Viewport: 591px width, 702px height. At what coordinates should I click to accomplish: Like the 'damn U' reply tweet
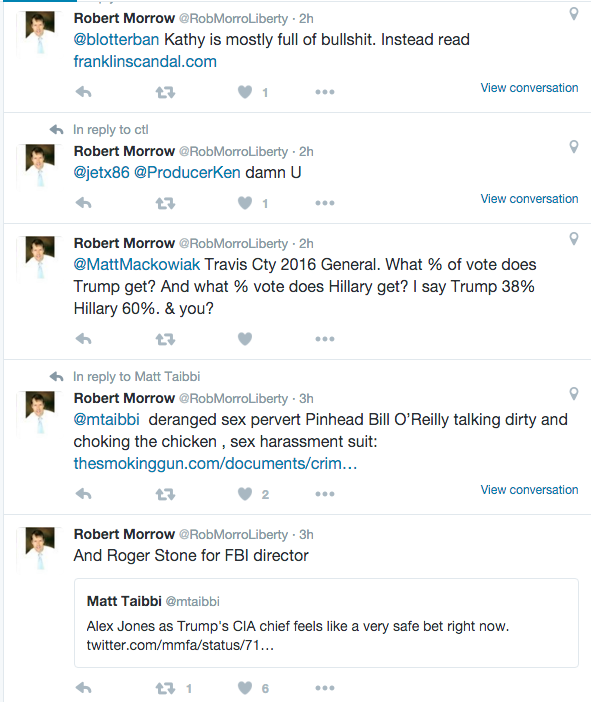coord(245,203)
